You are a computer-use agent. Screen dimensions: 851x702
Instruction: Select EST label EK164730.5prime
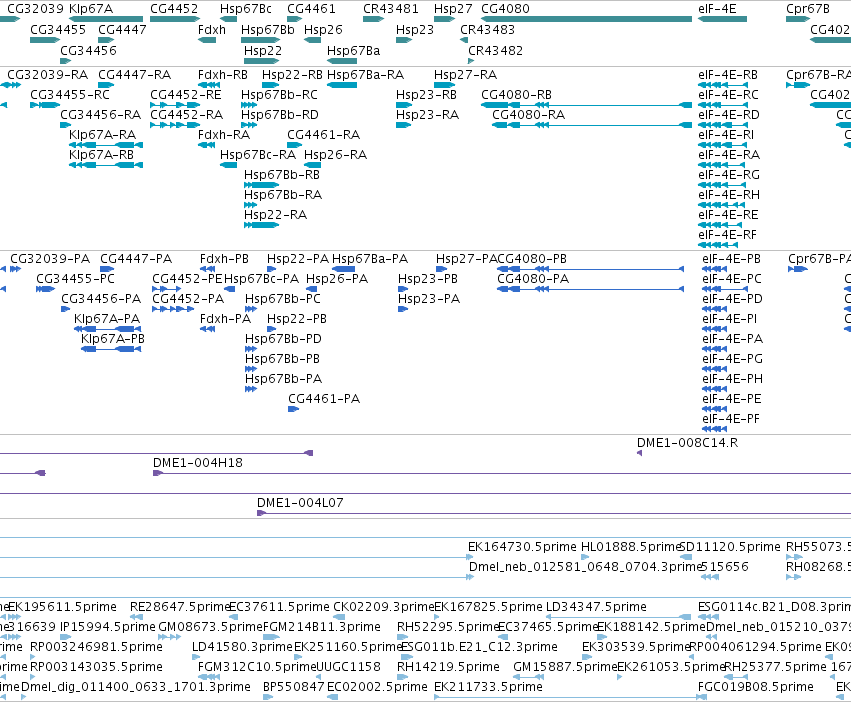tap(522, 547)
